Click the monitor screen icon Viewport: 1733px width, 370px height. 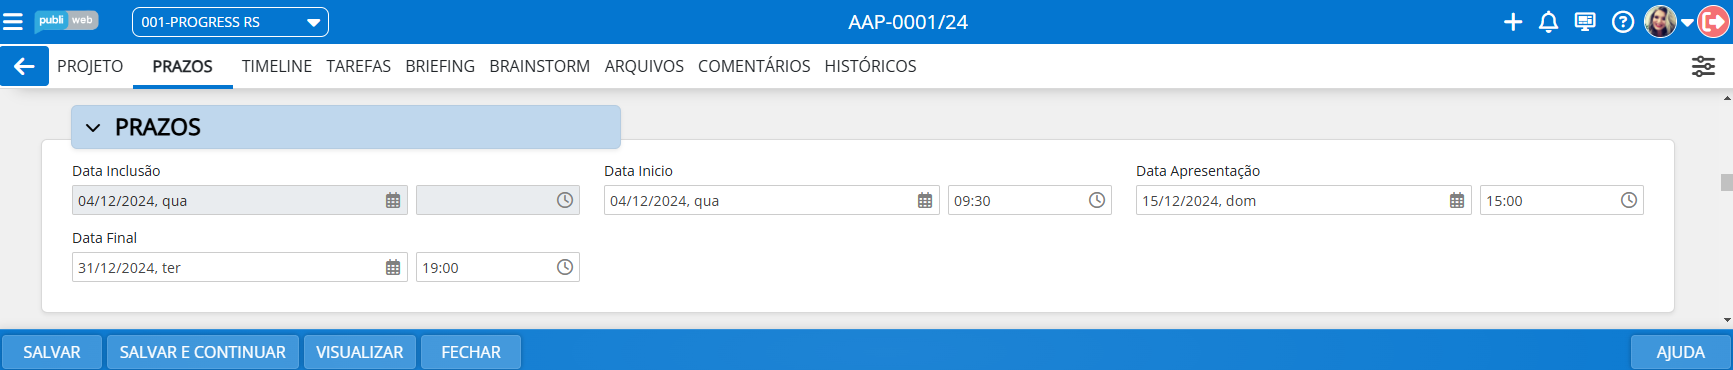coord(1585,21)
